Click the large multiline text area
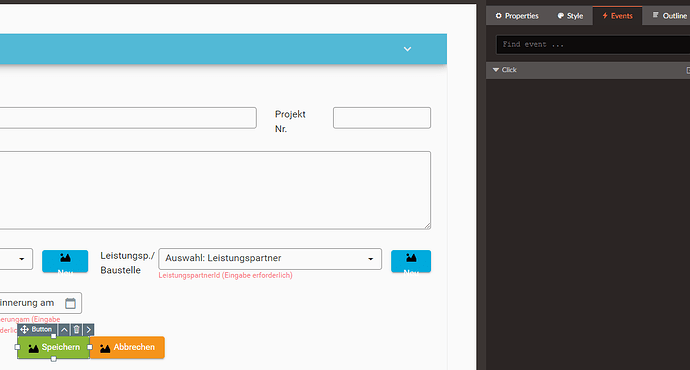Viewport: 690px width, 370px height. [x=215, y=190]
